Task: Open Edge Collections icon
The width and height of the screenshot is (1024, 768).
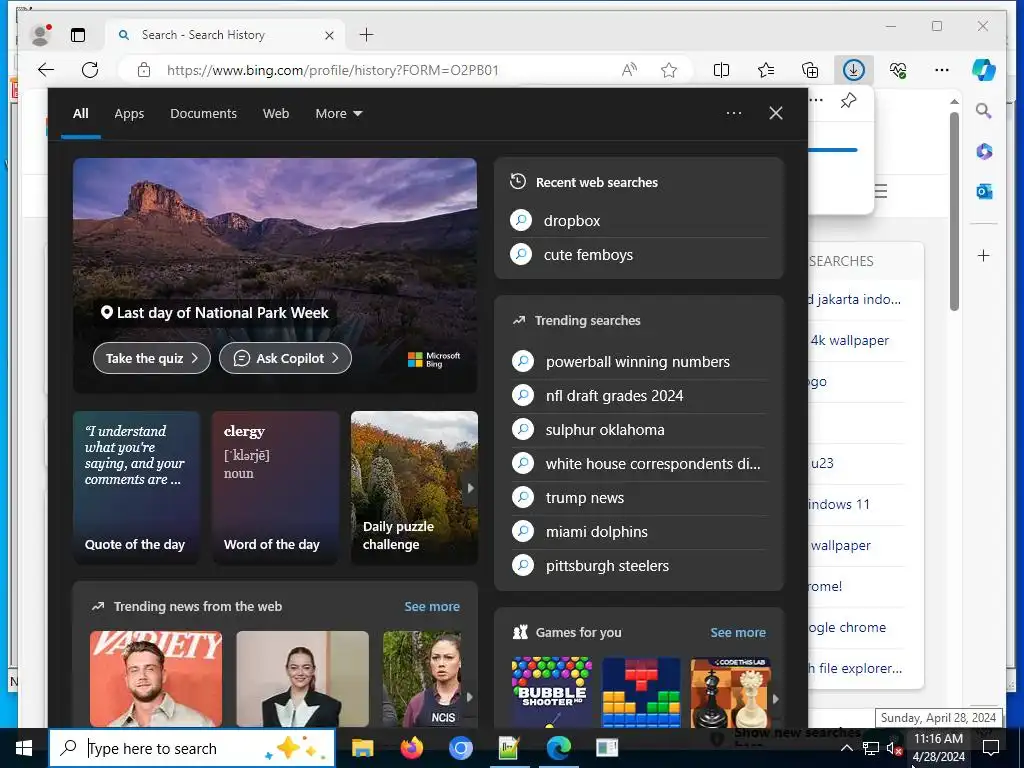Action: point(810,70)
